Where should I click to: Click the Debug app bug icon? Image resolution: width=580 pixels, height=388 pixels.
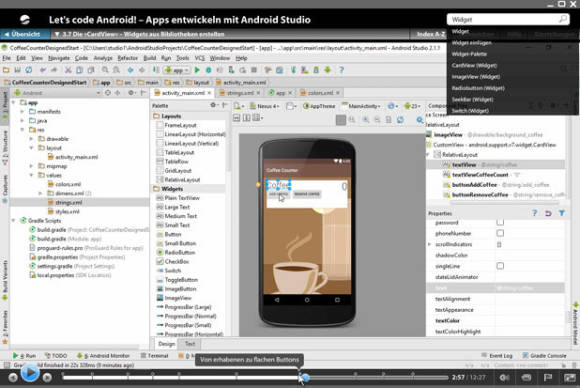point(209,70)
